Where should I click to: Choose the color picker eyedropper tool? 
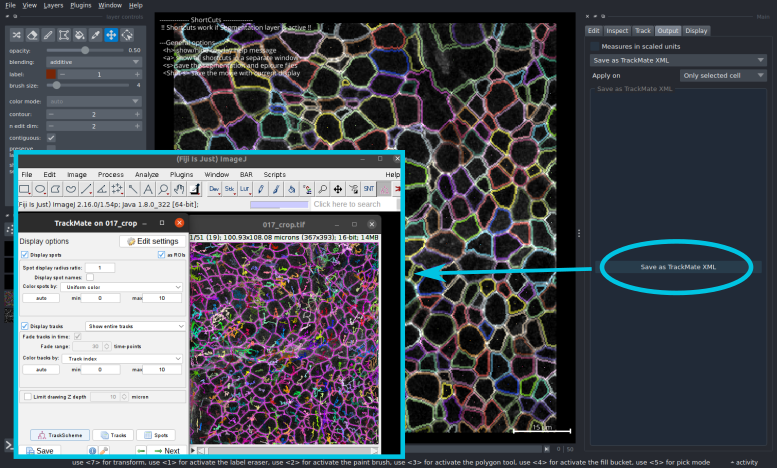(x=97, y=35)
